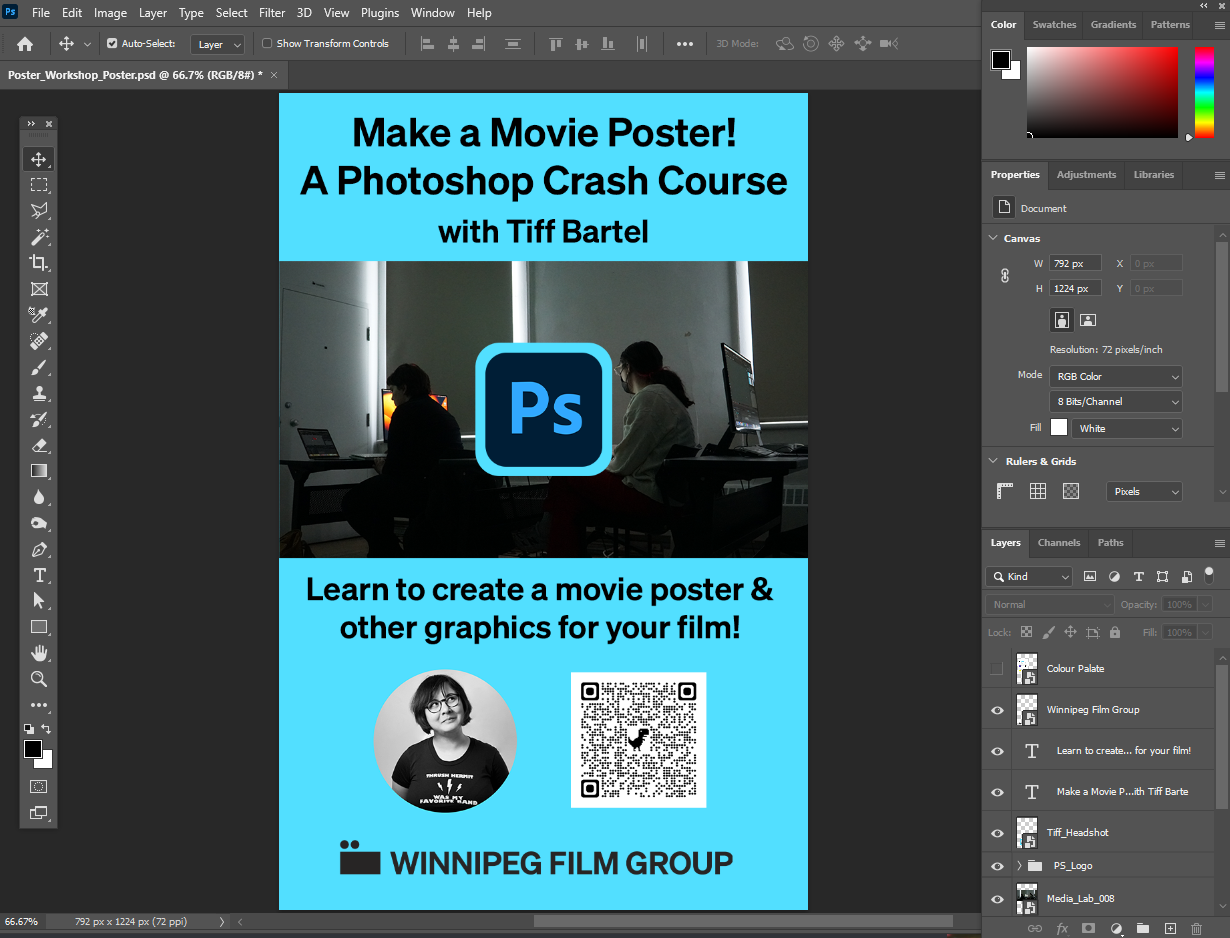1230x938 pixels.
Task: Create a new layer with the Layers panel icon
Action: pos(1169,929)
